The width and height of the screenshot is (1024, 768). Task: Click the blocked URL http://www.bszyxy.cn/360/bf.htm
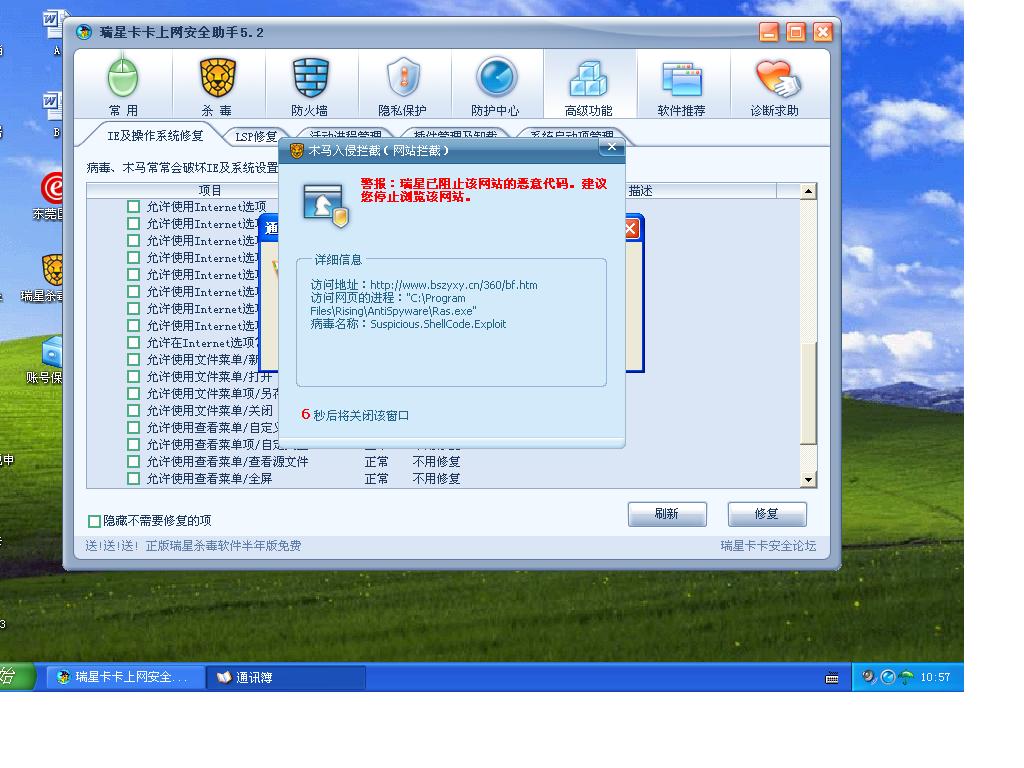[x=453, y=285]
